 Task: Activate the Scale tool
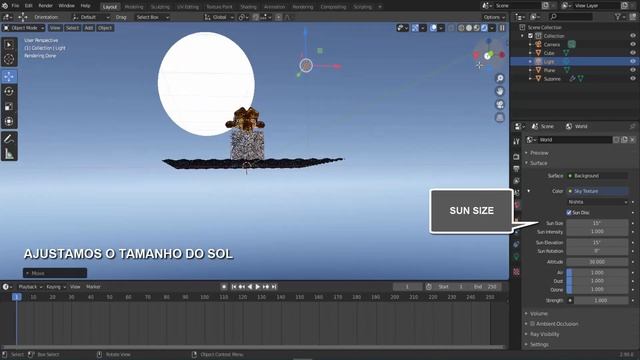pos(9,107)
